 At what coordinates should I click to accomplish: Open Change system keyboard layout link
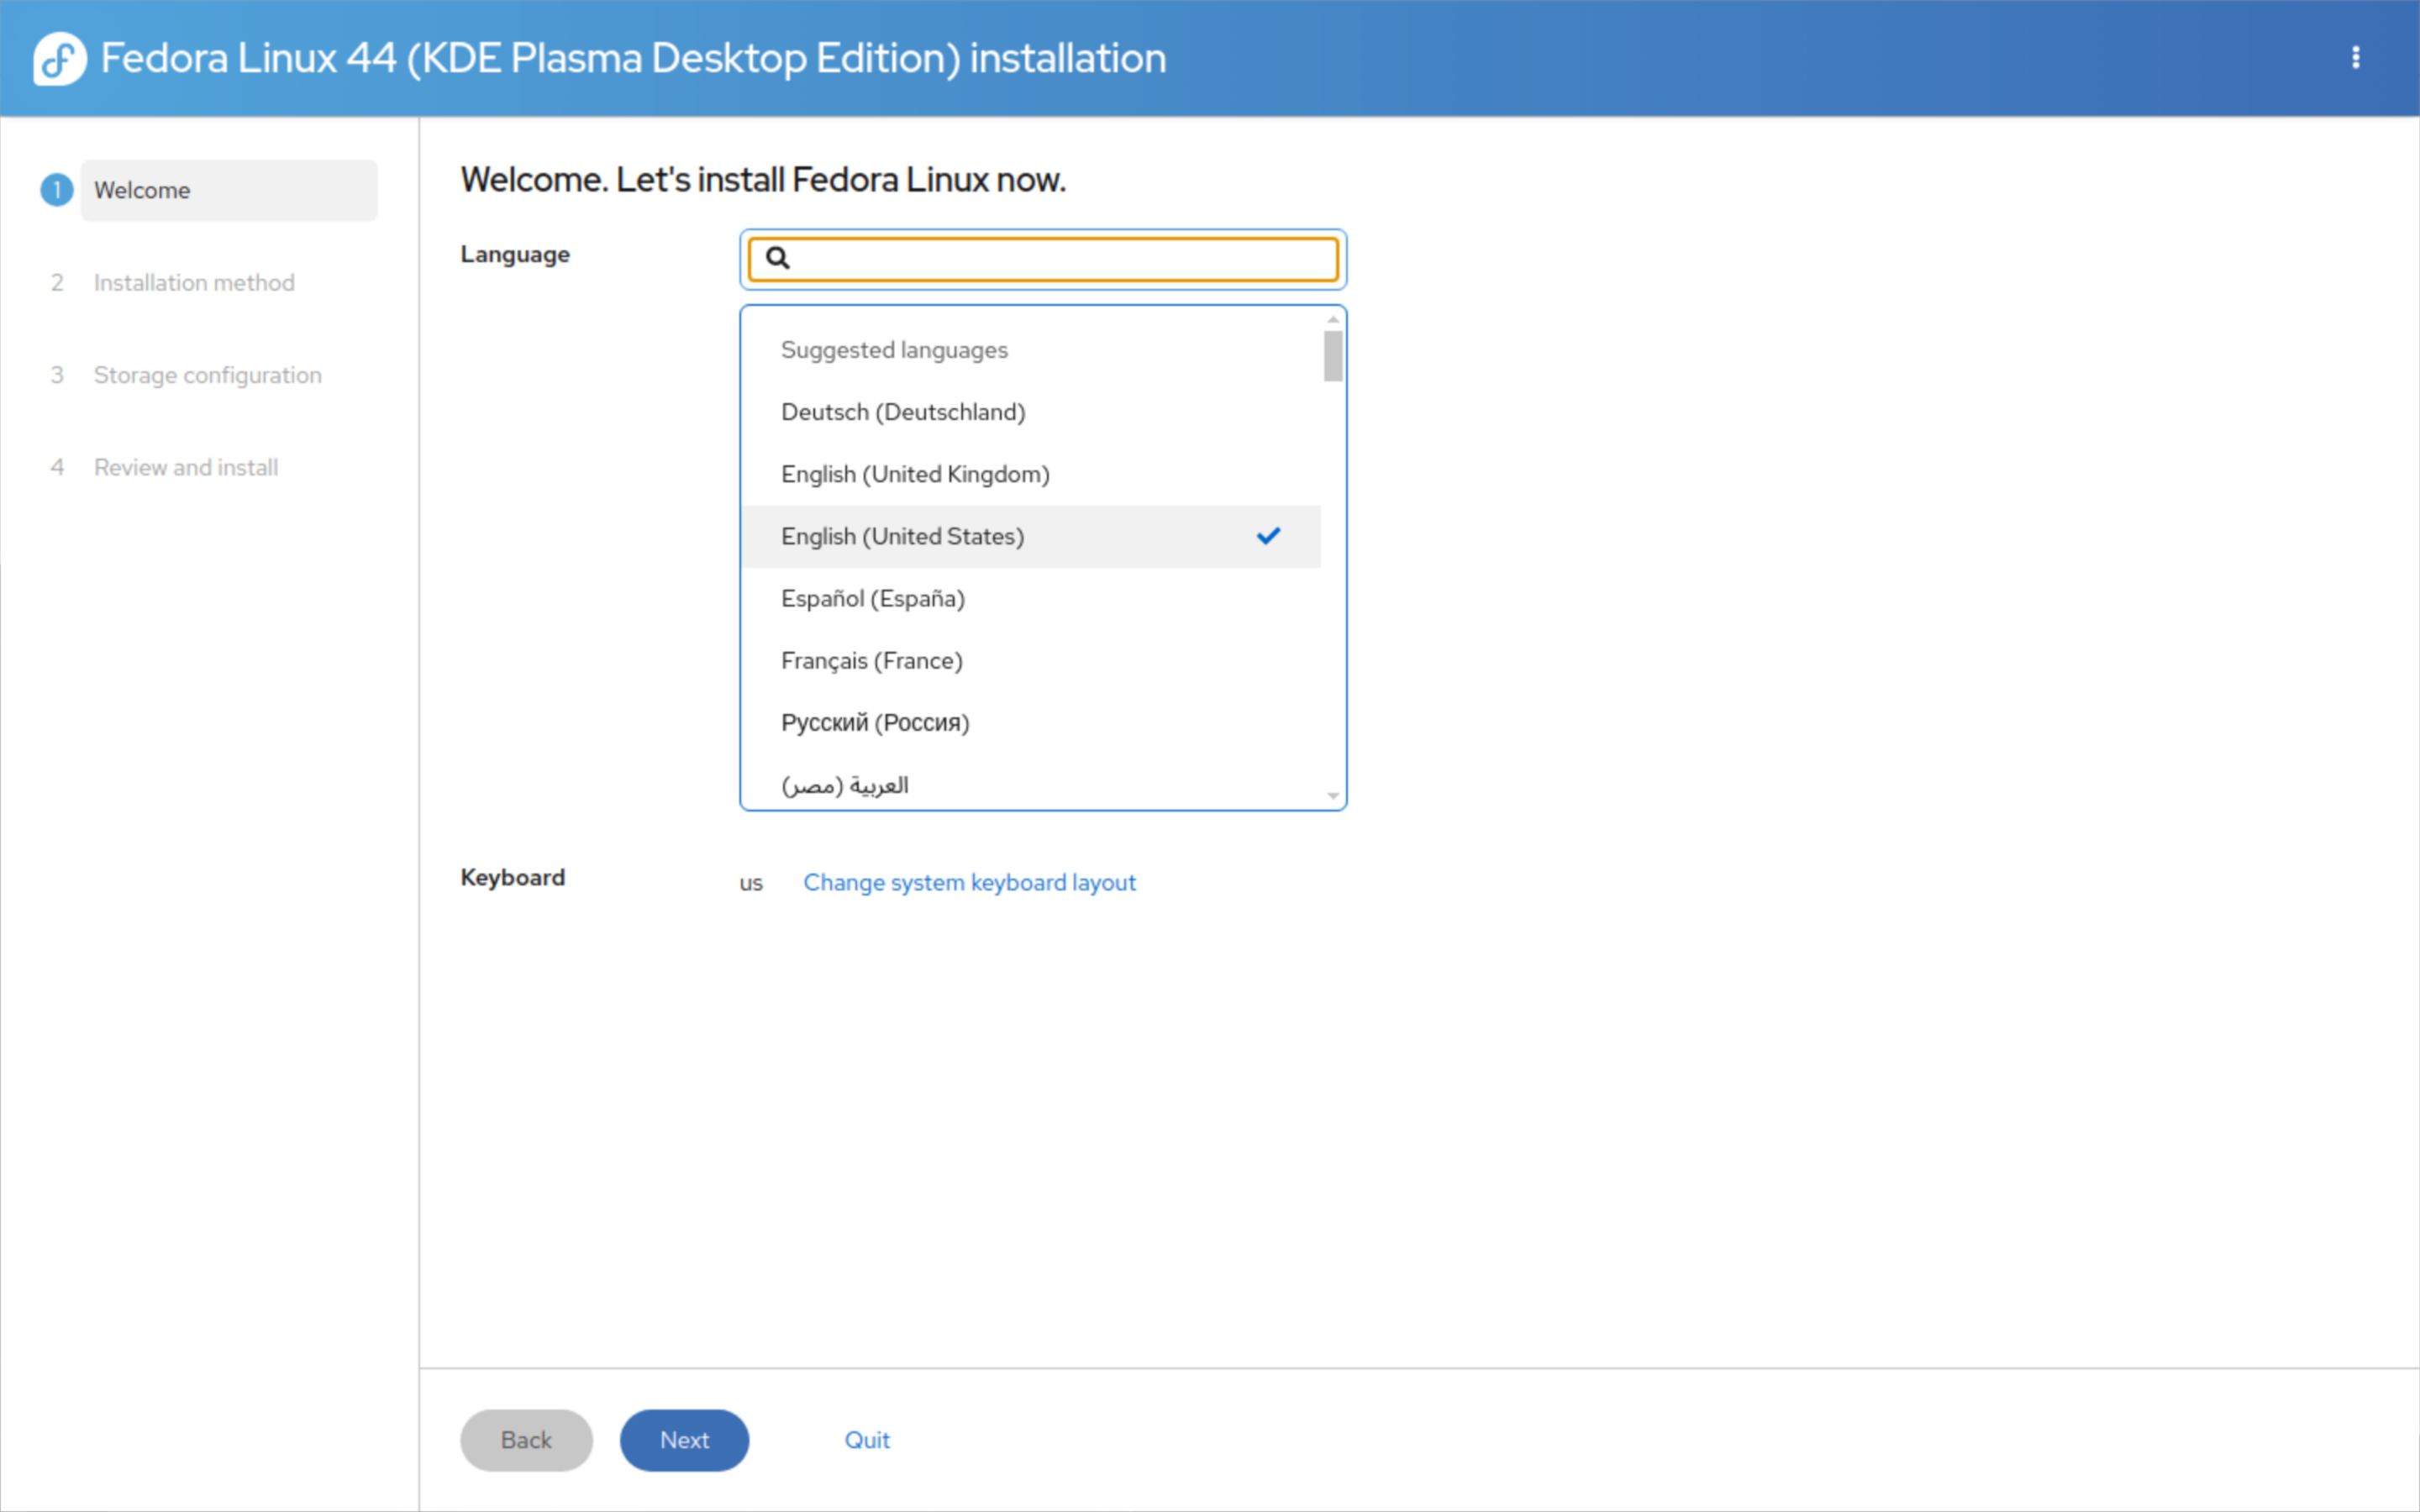(969, 882)
